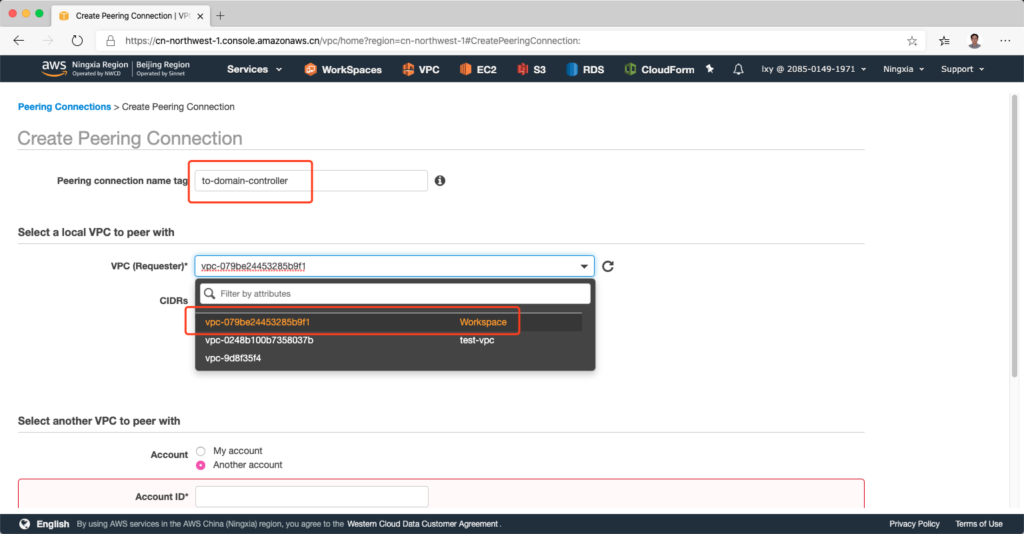Select the My account radio button
This screenshot has width=1024, height=534.
click(201, 451)
